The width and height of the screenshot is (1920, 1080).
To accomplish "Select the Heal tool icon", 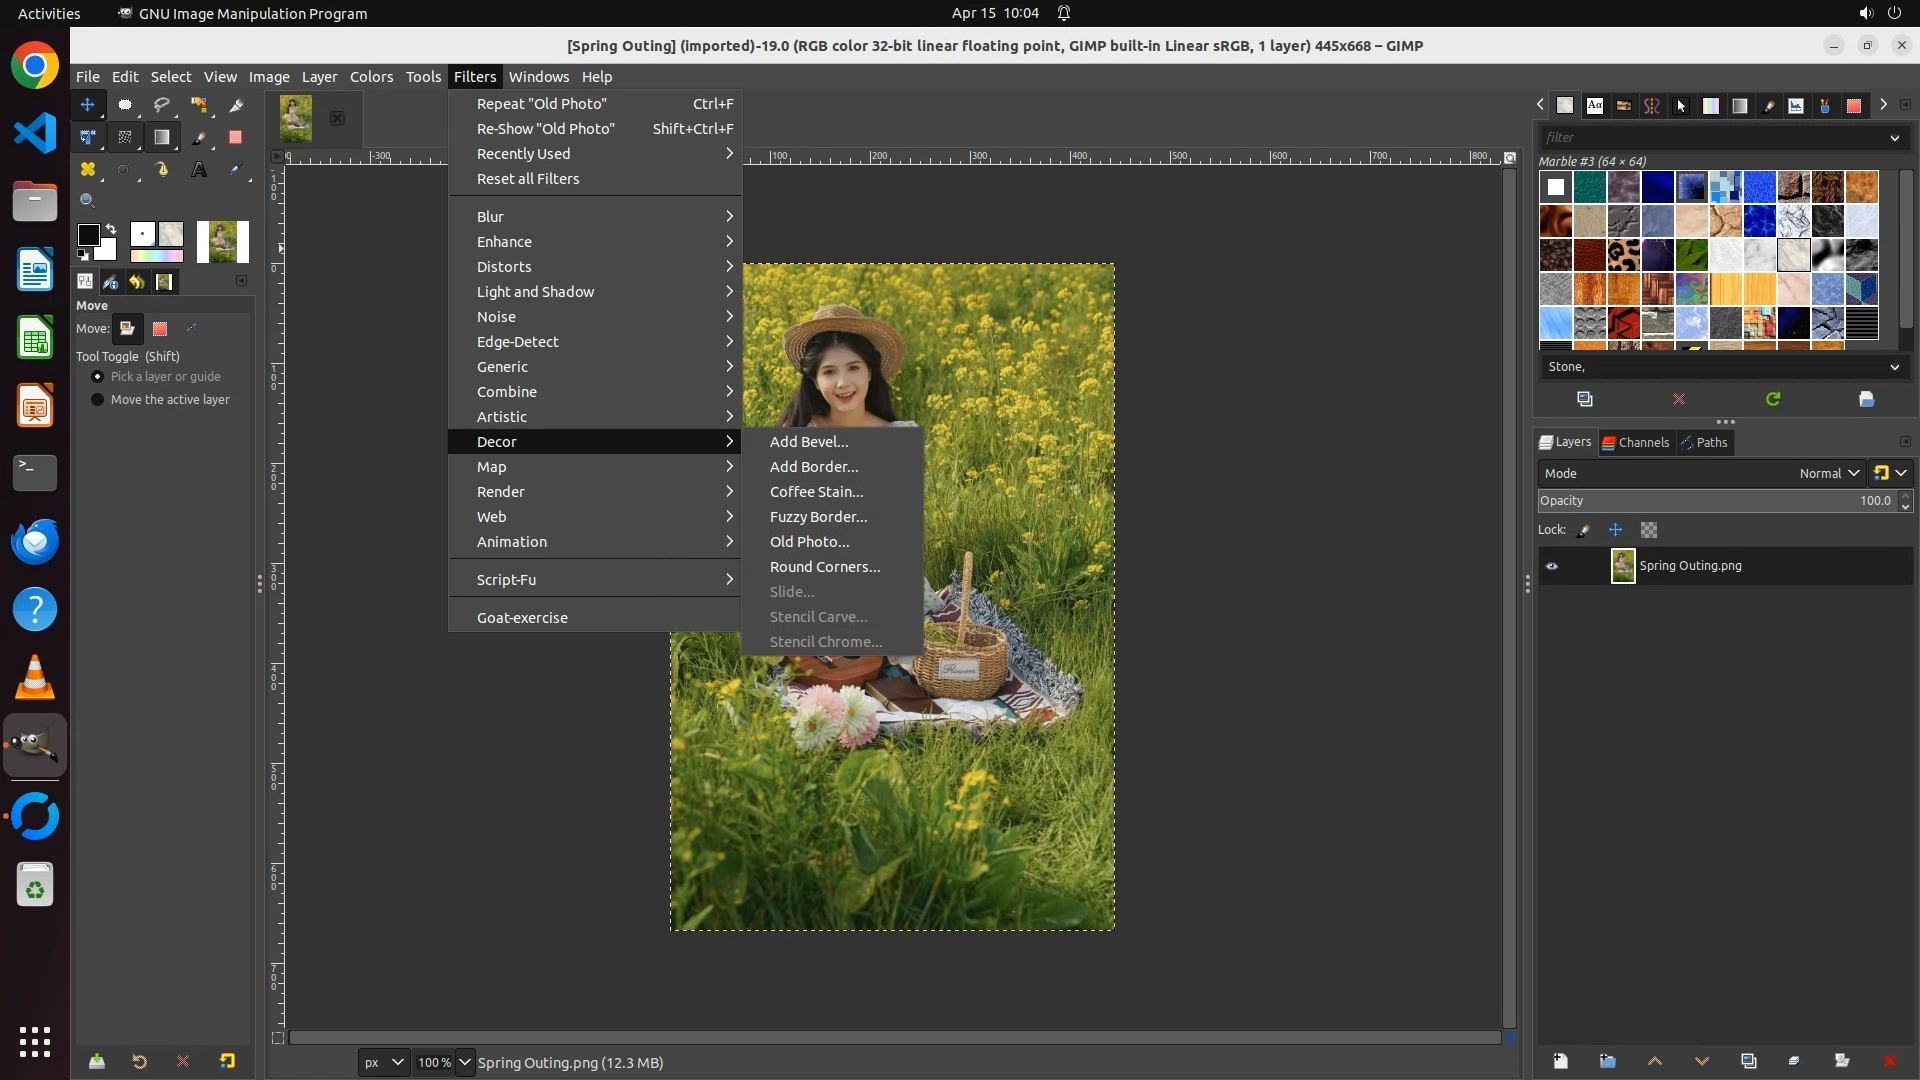I will click(88, 170).
